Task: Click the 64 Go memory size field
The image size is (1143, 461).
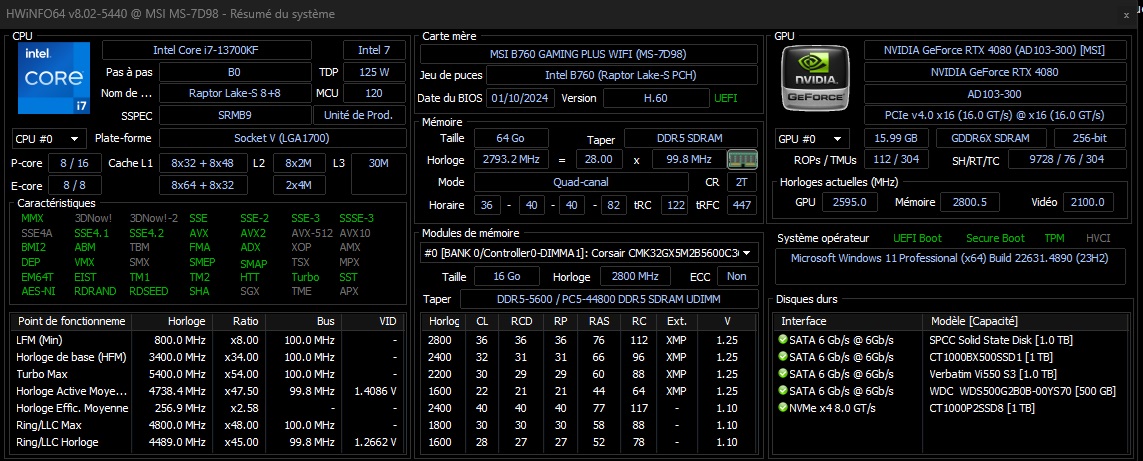Action: coord(510,139)
